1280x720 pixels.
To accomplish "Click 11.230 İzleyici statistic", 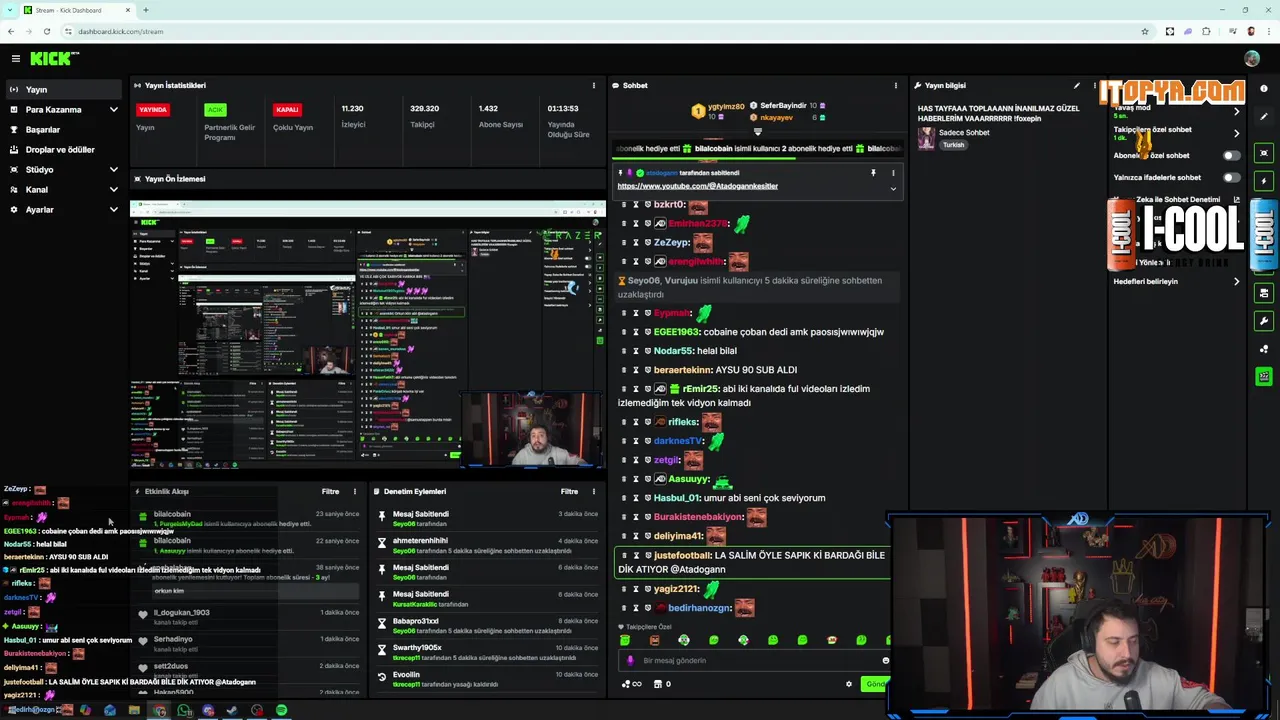I will (x=353, y=116).
